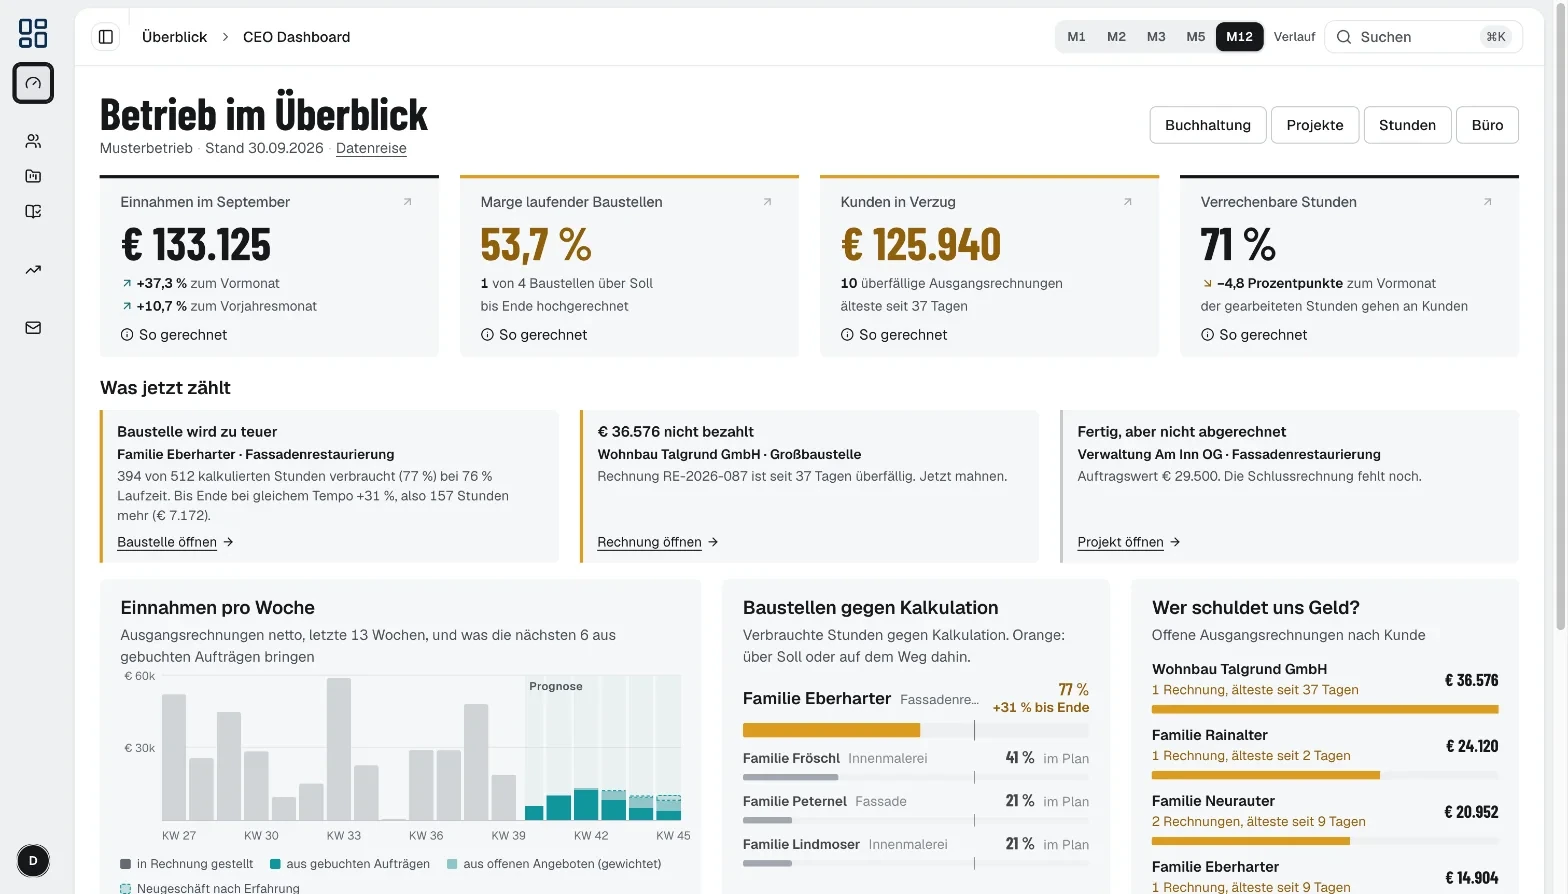Click the Rechnung öffnen link
This screenshot has width=1568, height=894.
pos(658,542)
